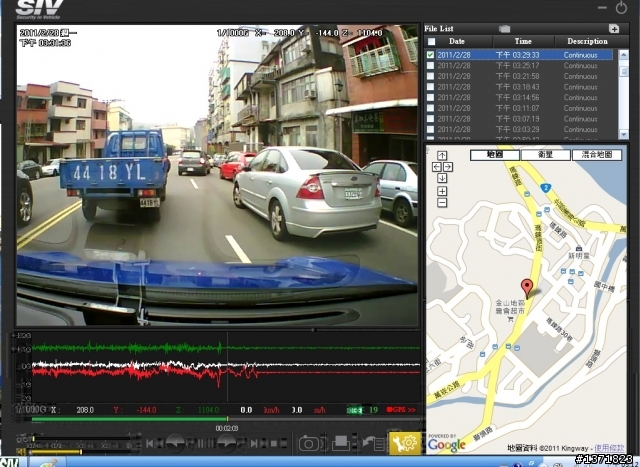640x467 pixels.
Task: Click the SIV logo in title bar
Action: [x=39, y=9]
